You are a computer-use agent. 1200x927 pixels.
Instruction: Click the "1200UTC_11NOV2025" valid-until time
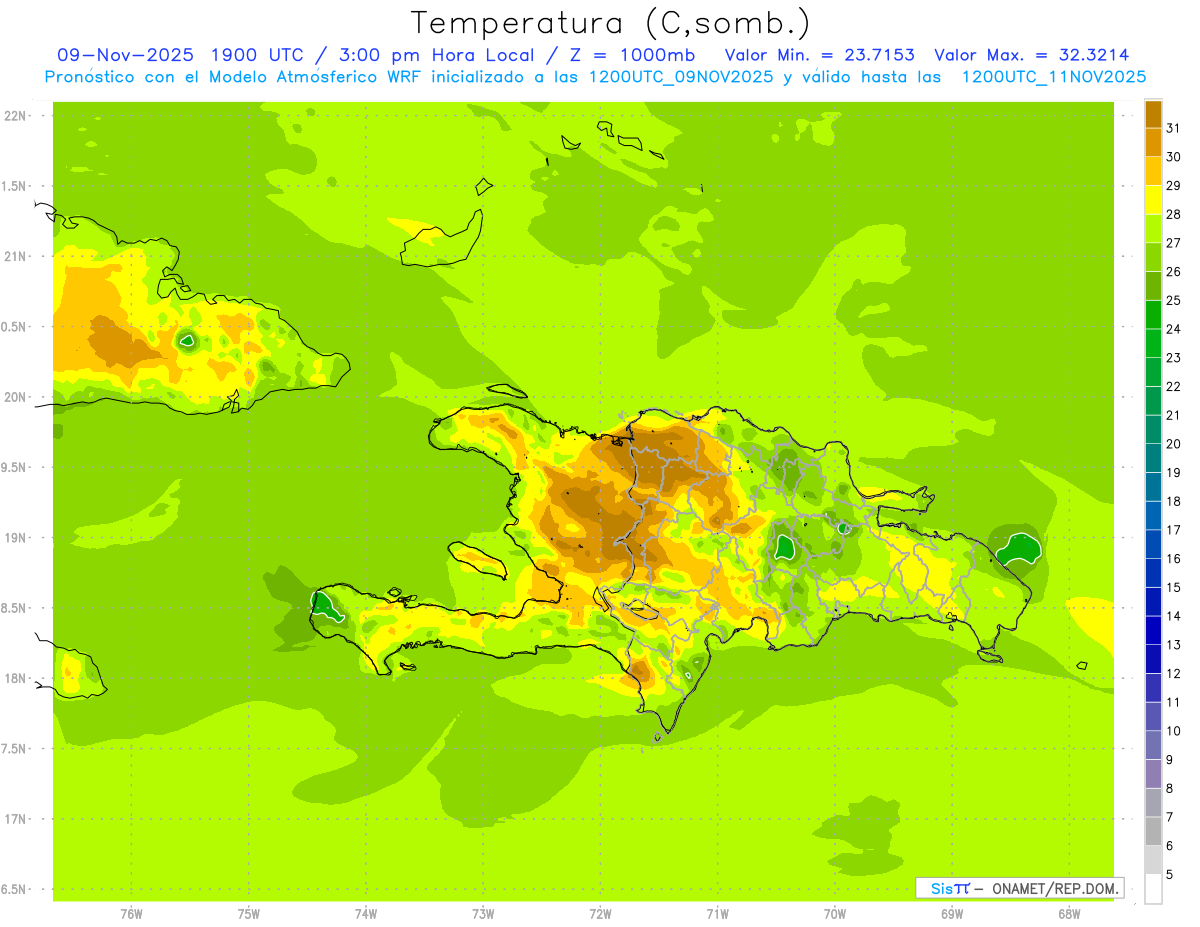(1053, 76)
